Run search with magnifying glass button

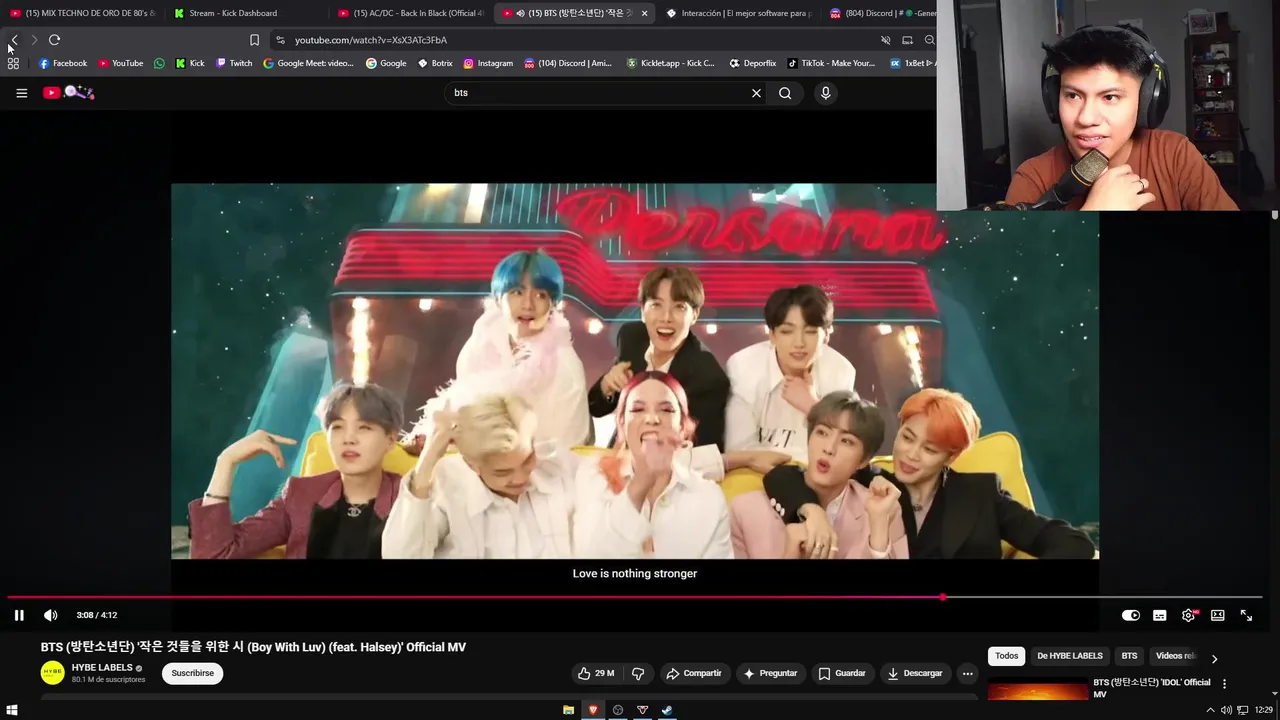(785, 93)
